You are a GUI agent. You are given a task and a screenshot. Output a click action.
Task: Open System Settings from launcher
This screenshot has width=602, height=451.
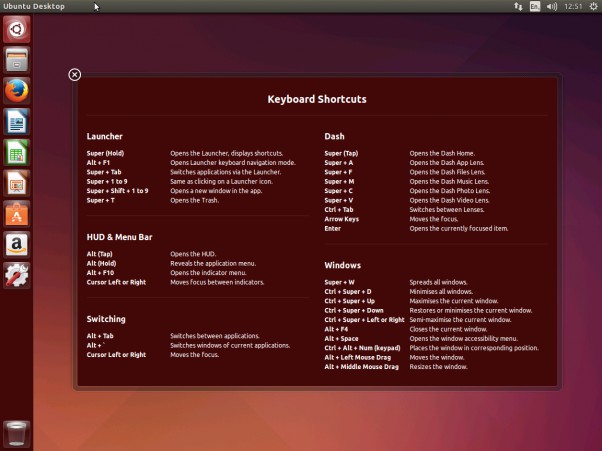pyautogui.click(x=17, y=275)
